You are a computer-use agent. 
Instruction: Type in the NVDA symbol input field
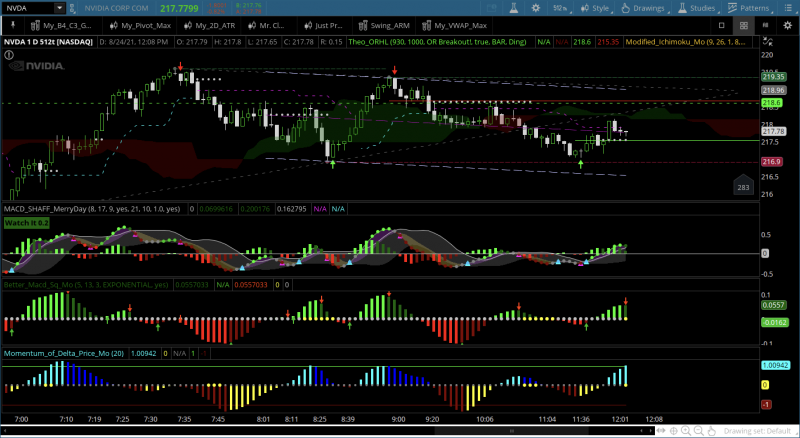click(x=30, y=8)
